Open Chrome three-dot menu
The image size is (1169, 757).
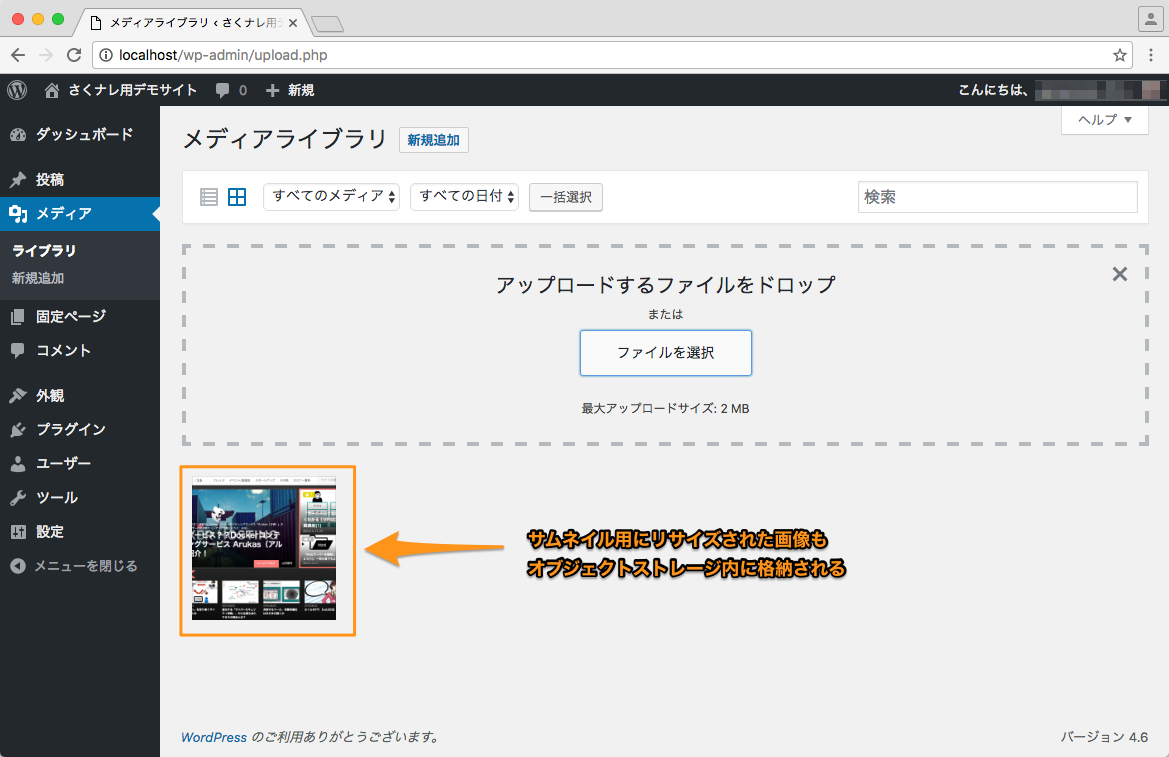[x=1150, y=55]
